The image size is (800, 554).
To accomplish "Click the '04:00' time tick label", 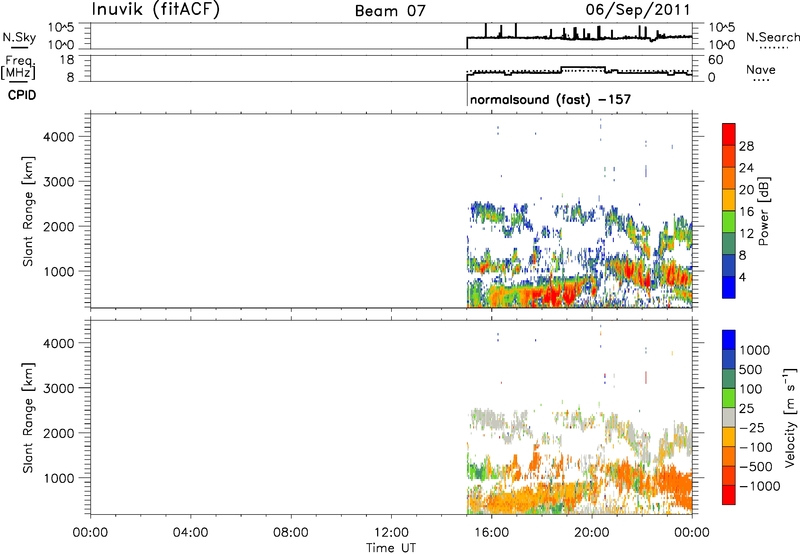I will coord(190,533).
